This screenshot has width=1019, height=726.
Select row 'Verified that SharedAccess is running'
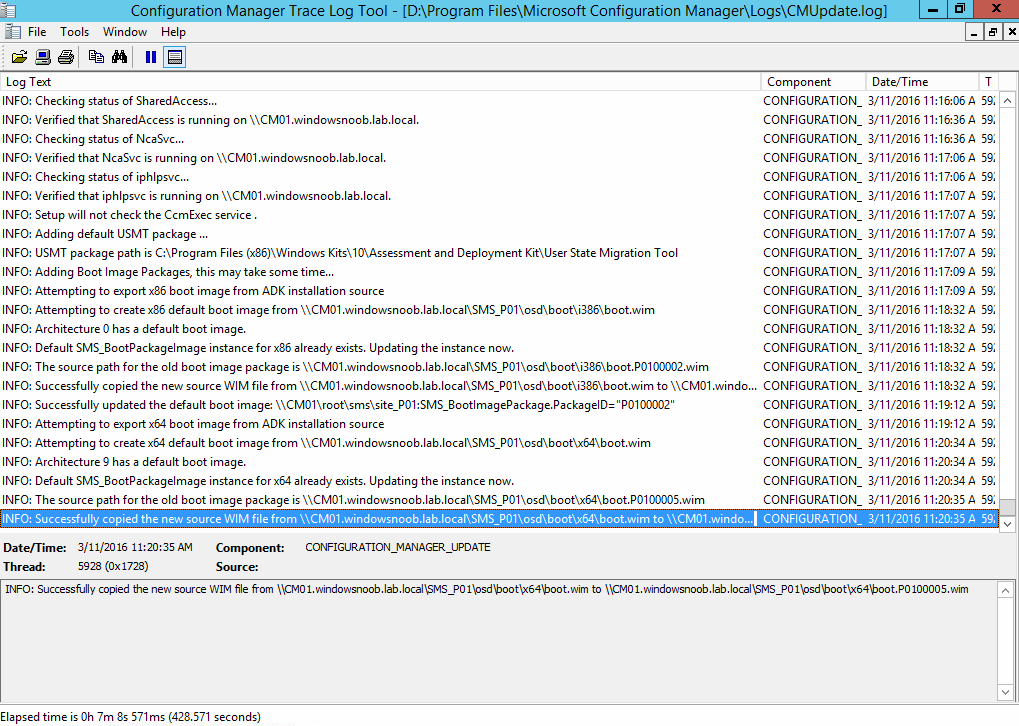[499, 120]
